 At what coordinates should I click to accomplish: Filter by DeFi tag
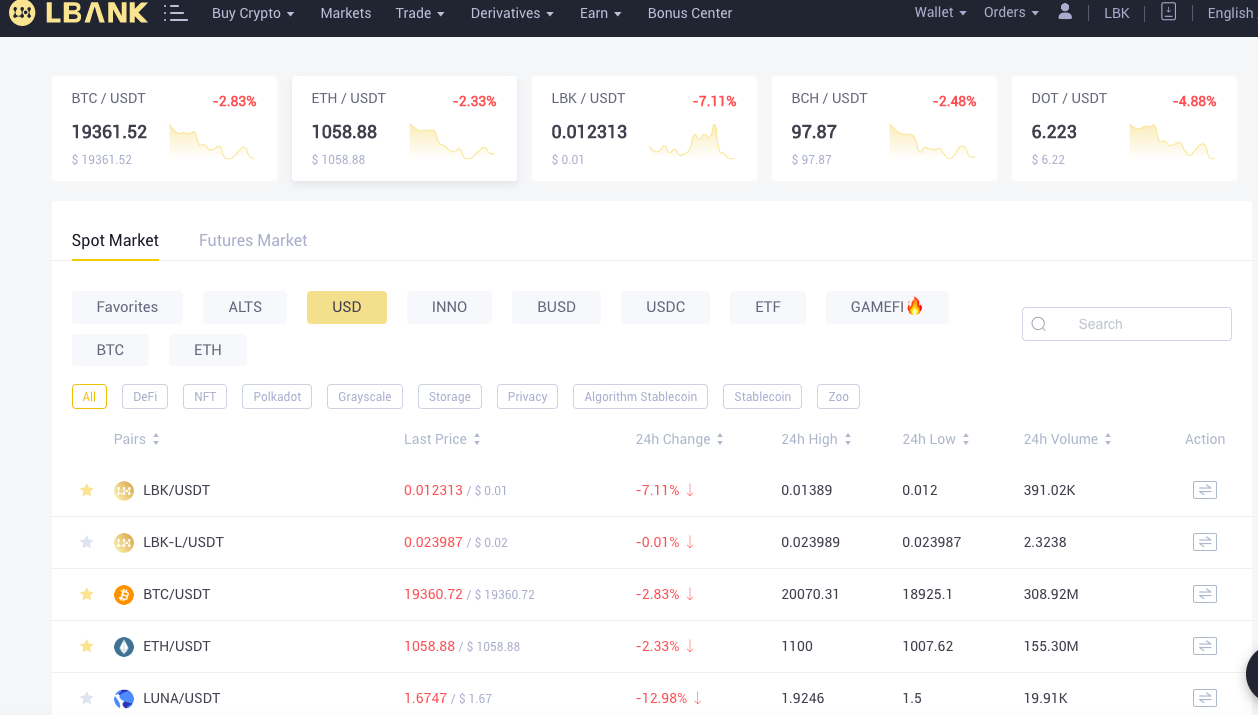pos(145,397)
